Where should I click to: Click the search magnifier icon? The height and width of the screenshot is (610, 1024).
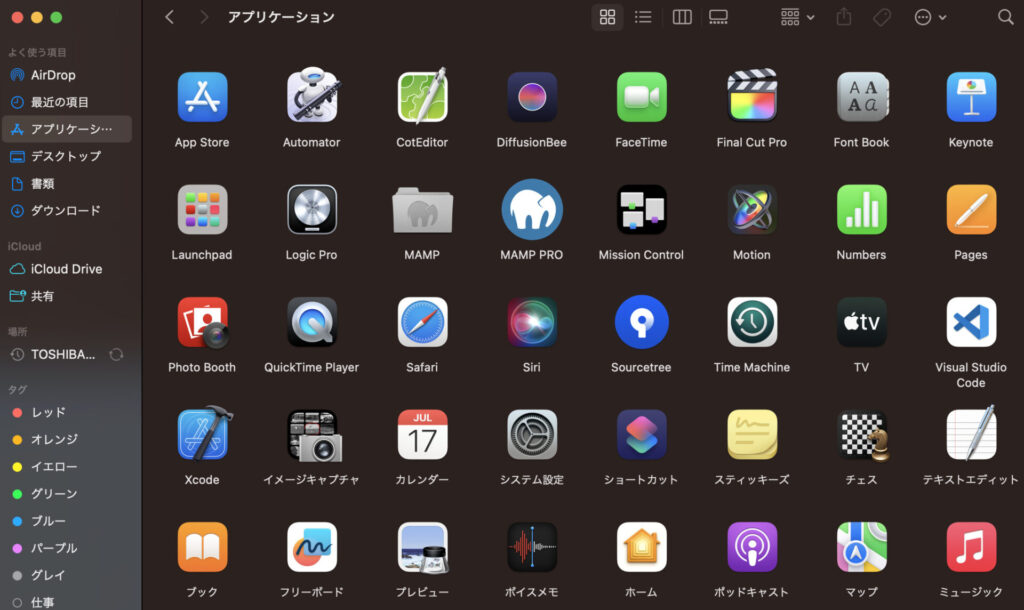click(1005, 17)
